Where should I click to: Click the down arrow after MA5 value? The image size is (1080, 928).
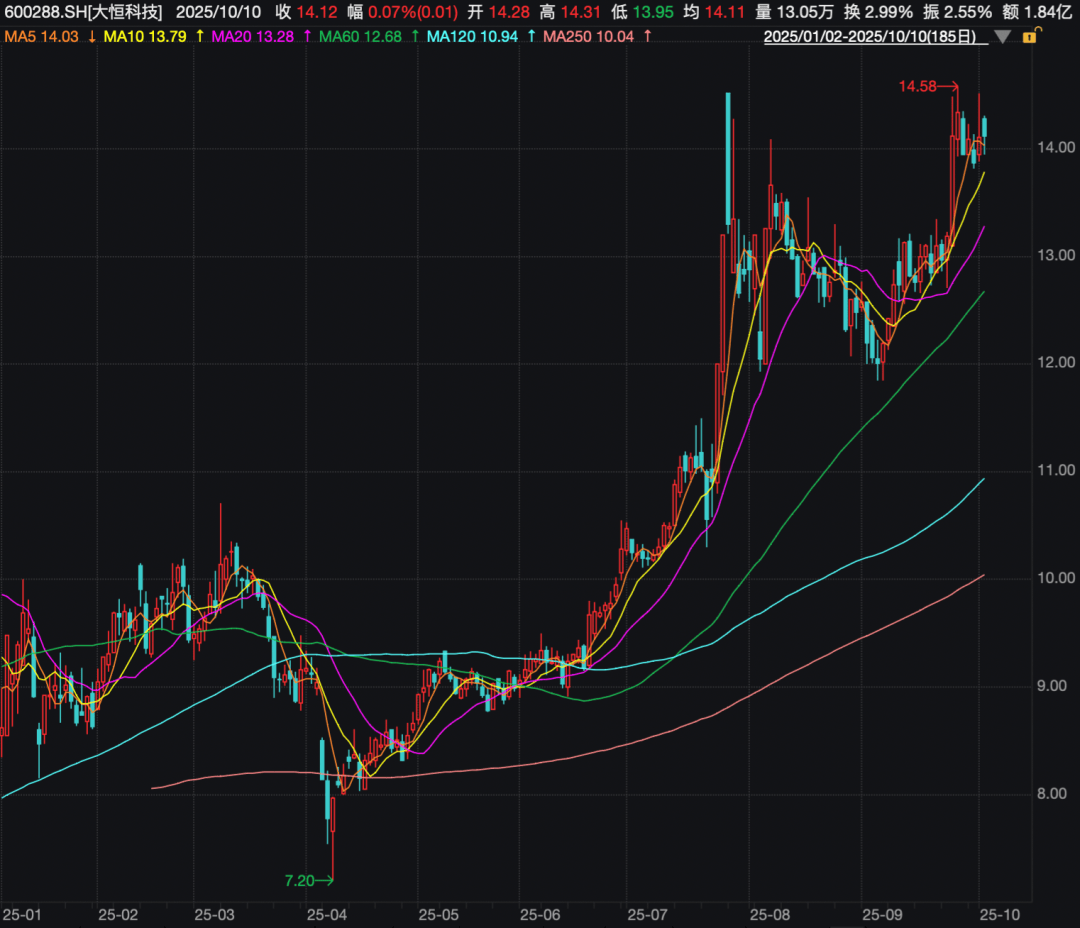[x=92, y=37]
